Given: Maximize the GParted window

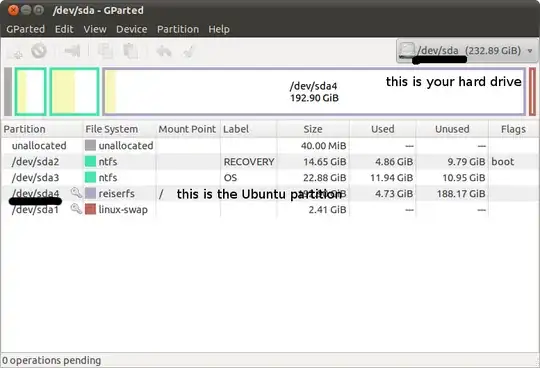Looking at the screenshot, I should click(39, 10).
